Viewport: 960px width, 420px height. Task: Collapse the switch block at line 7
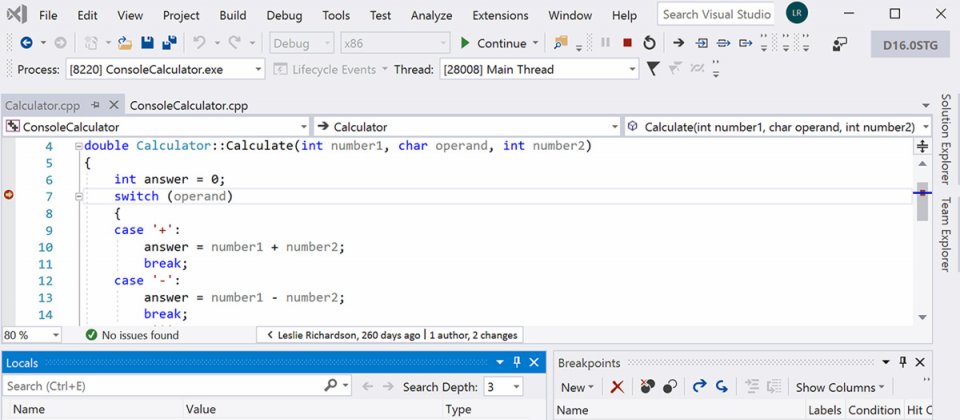[78, 197]
